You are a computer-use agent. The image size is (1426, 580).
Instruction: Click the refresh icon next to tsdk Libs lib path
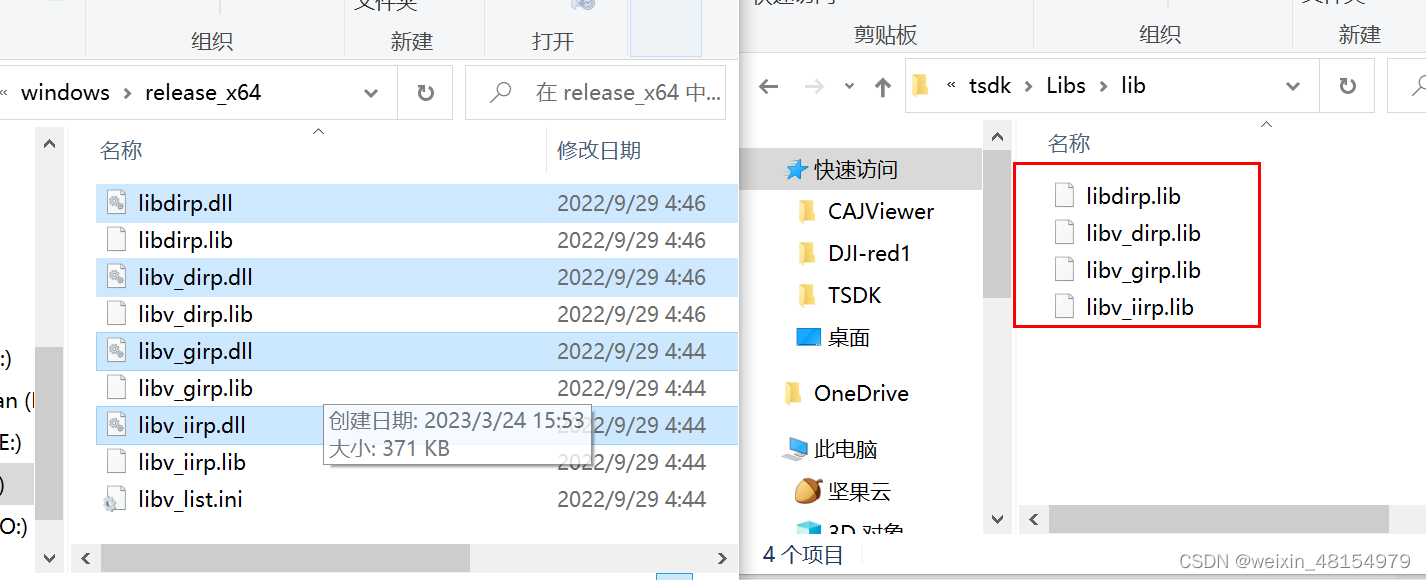pos(1347,86)
